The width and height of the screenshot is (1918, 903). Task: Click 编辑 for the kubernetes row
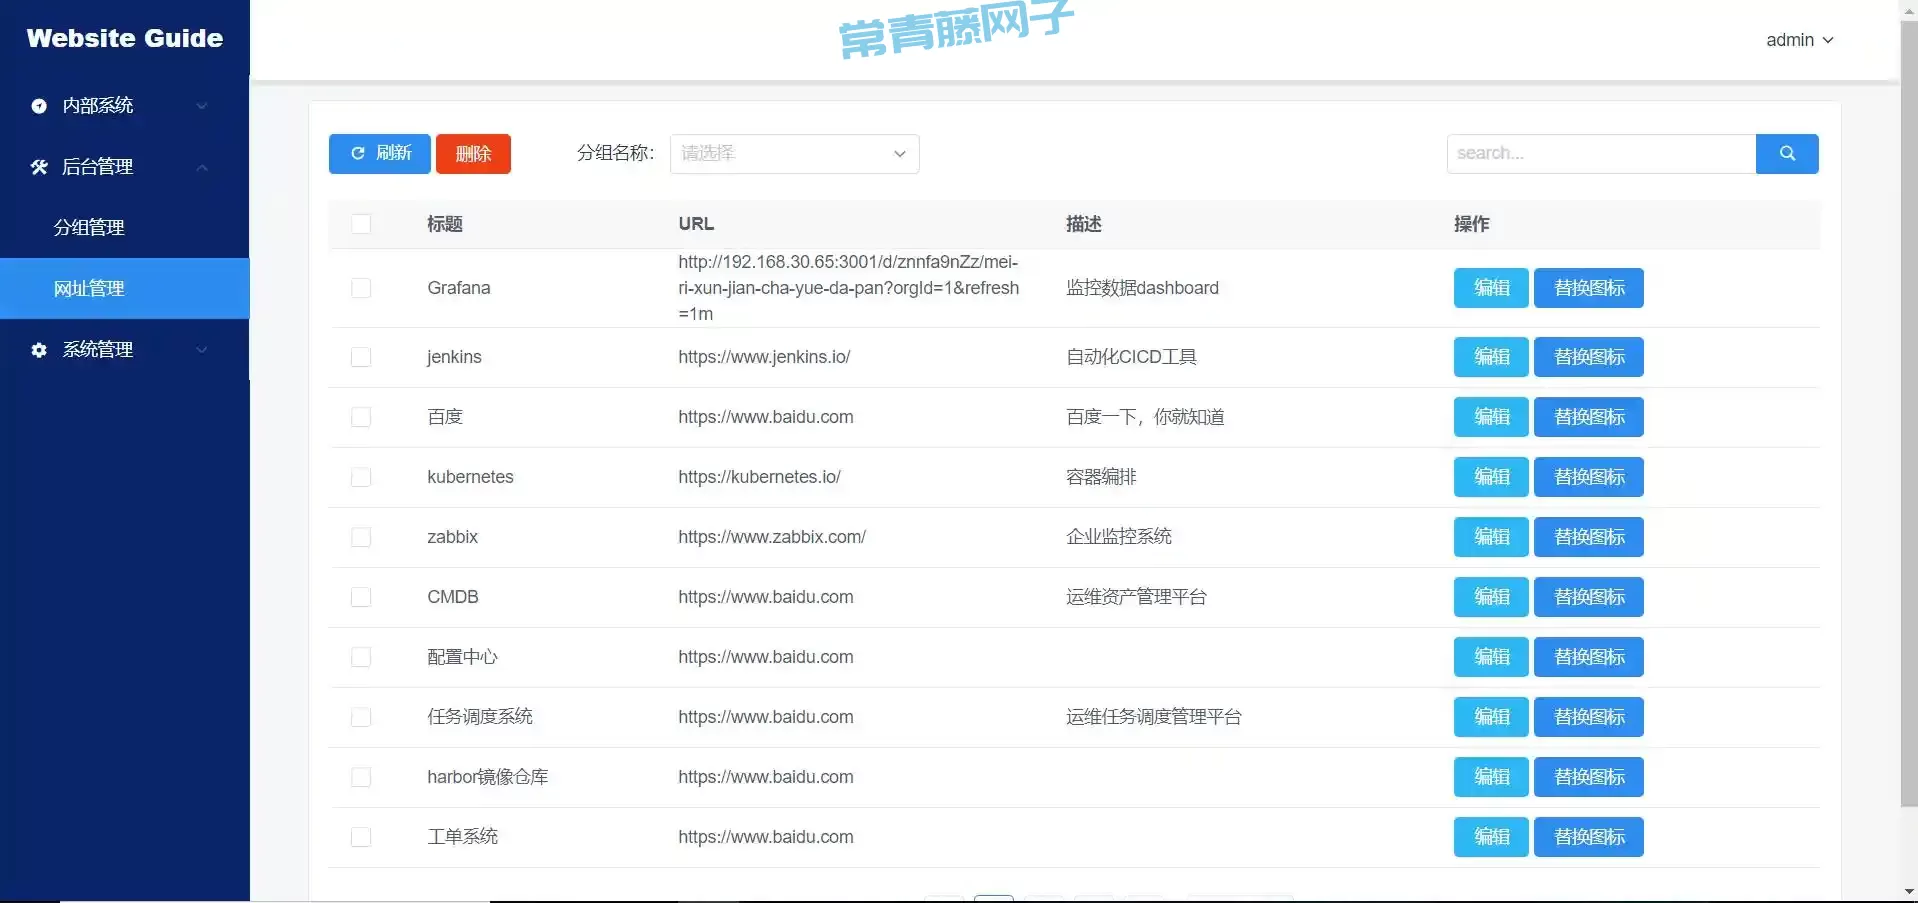[x=1490, y=477]
